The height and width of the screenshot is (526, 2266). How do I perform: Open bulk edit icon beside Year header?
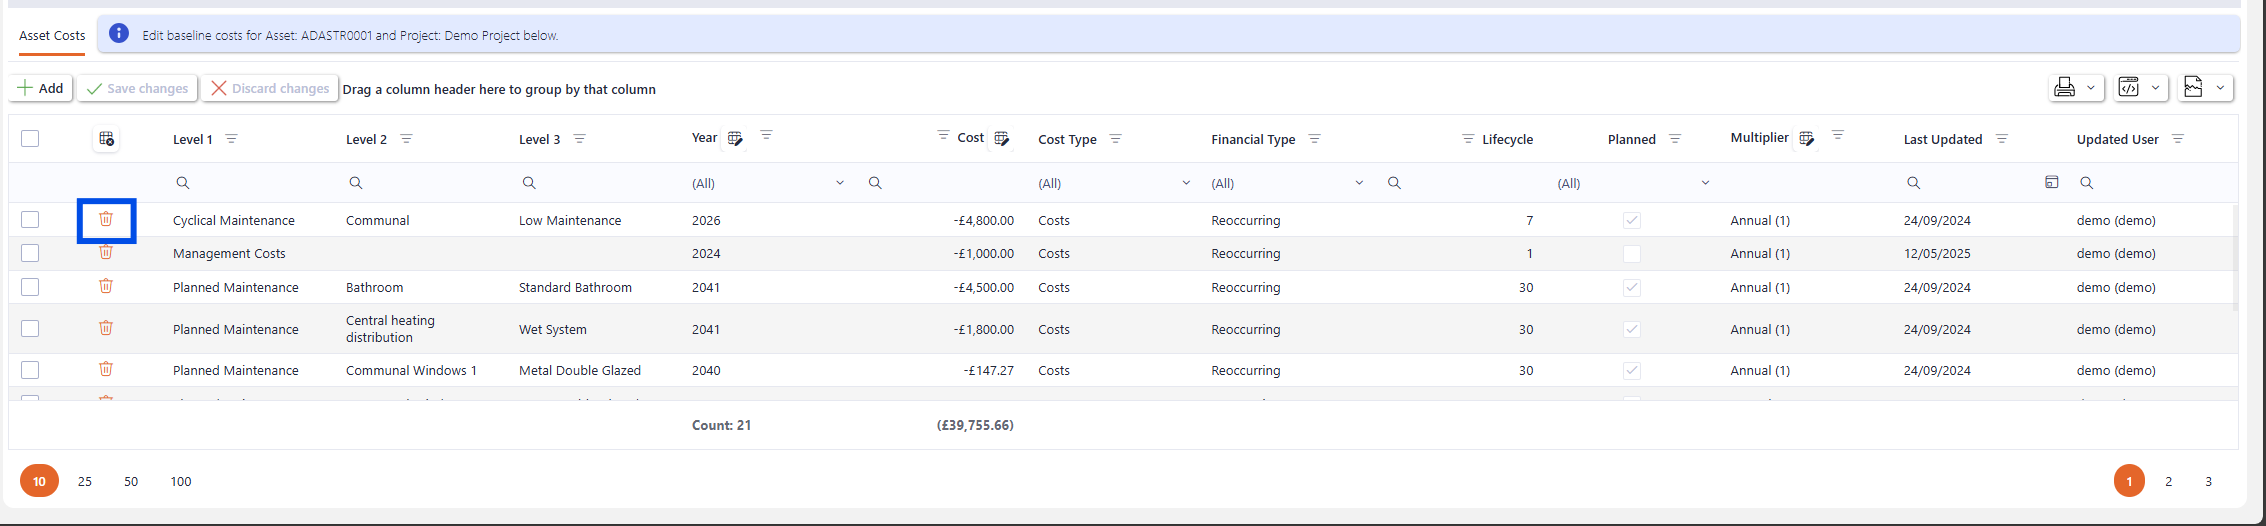click(x=735, y=139)
